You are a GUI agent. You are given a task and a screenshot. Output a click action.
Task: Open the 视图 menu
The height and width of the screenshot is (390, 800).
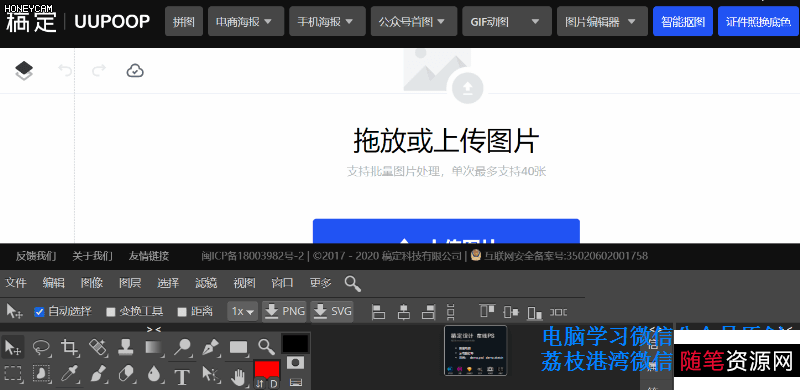tap(244, 283)
